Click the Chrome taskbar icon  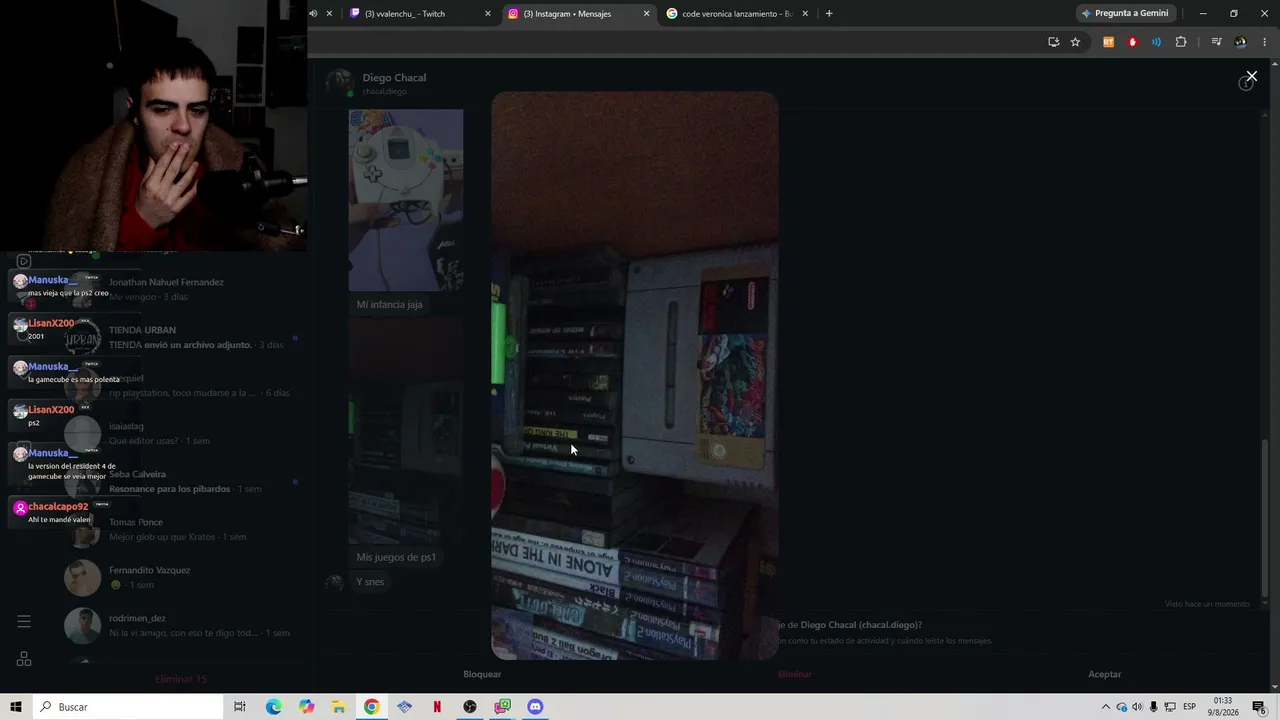(x=371, y=707)
